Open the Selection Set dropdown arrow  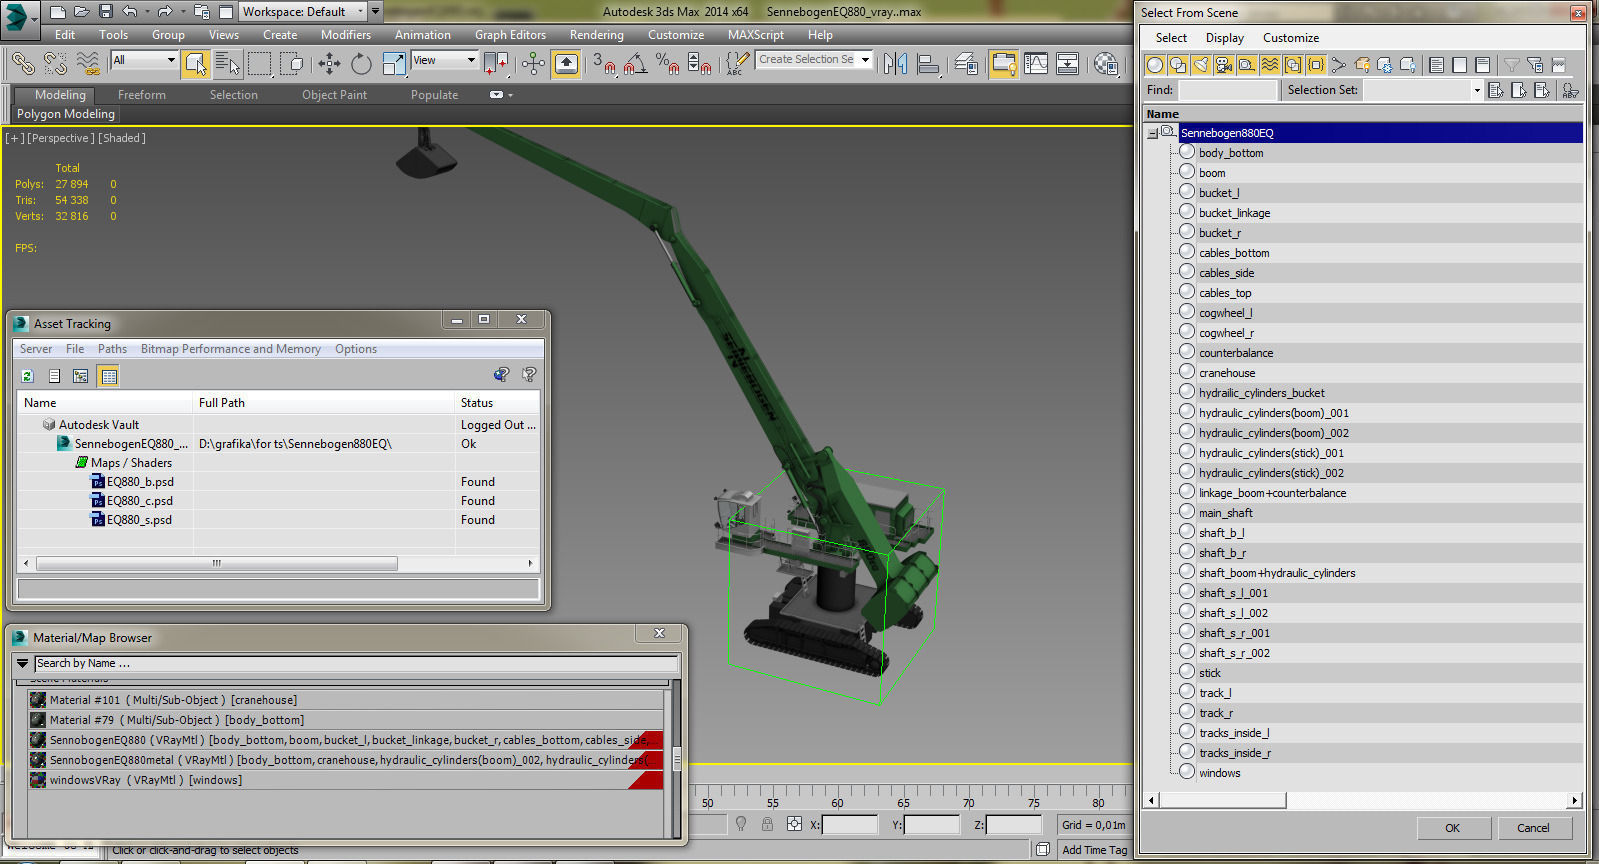[1476, 90]
